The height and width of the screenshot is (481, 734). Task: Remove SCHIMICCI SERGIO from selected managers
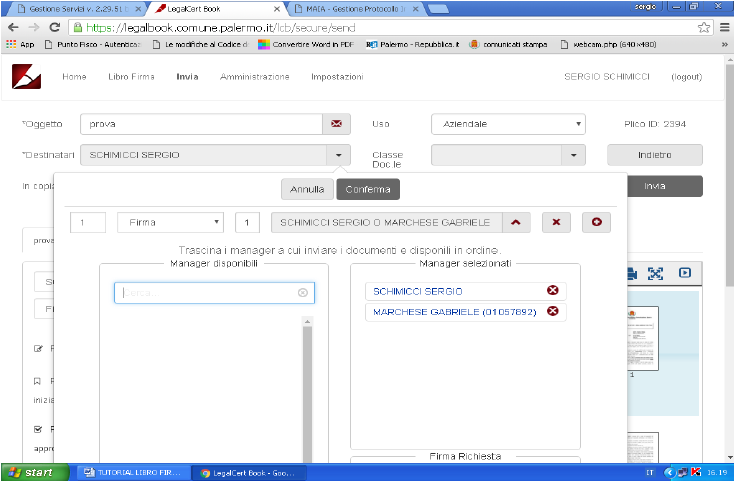pyautogui.click(x=552, y=291)
